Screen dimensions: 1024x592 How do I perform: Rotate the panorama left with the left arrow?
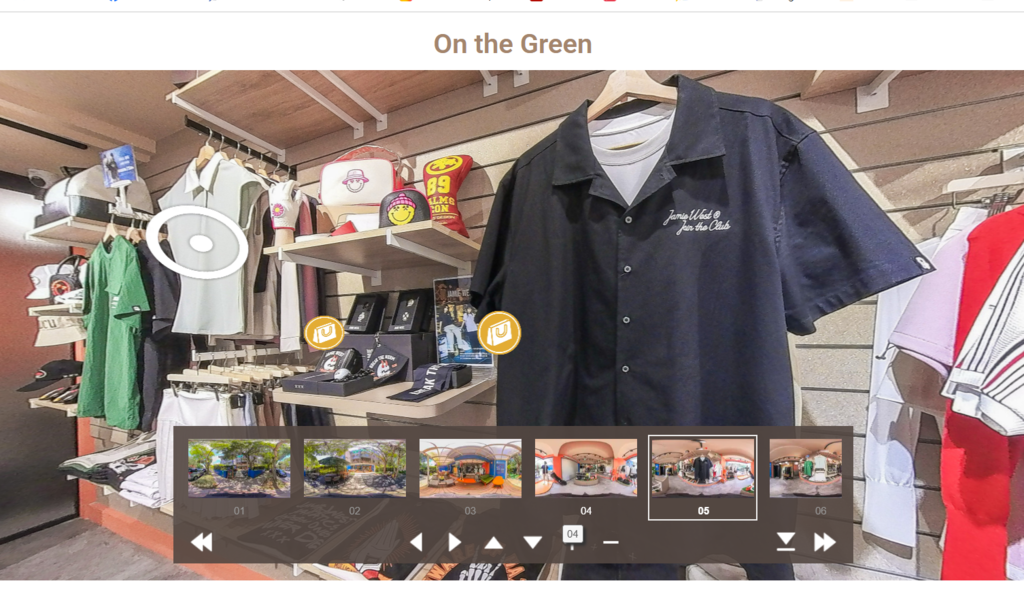(416, 542)
